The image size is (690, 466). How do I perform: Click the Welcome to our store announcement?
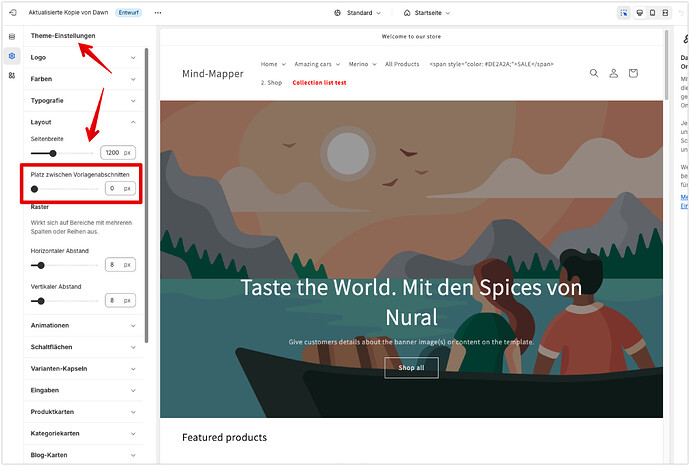click(x=411, y=37)
